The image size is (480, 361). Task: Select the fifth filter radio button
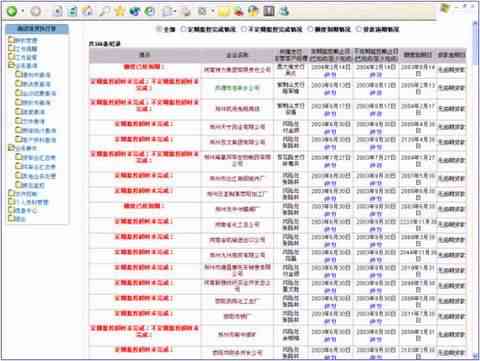tap(359, 29)
